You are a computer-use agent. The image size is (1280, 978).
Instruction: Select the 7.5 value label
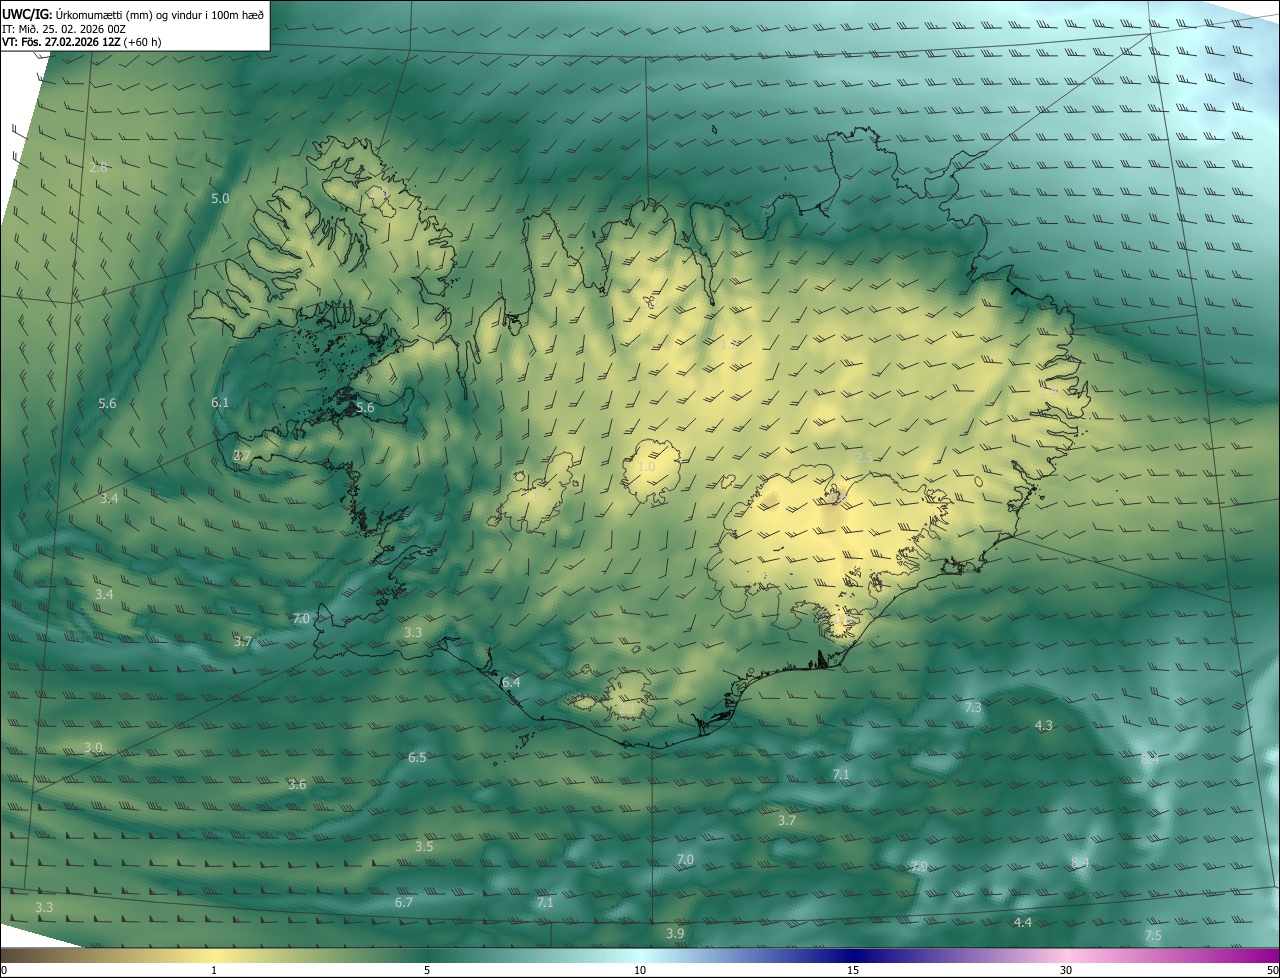pyautogui.click(x=1153, y=935)
